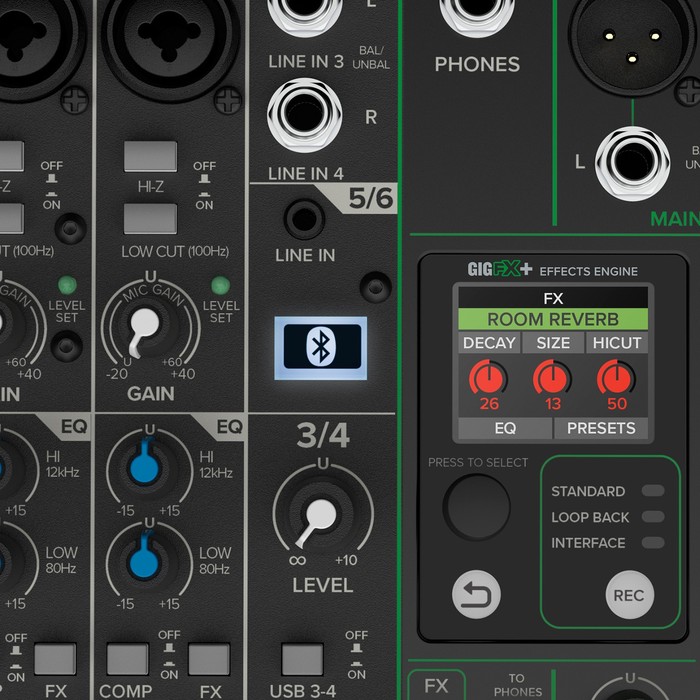Click the 3/4 channel number label

pos(323,436)
